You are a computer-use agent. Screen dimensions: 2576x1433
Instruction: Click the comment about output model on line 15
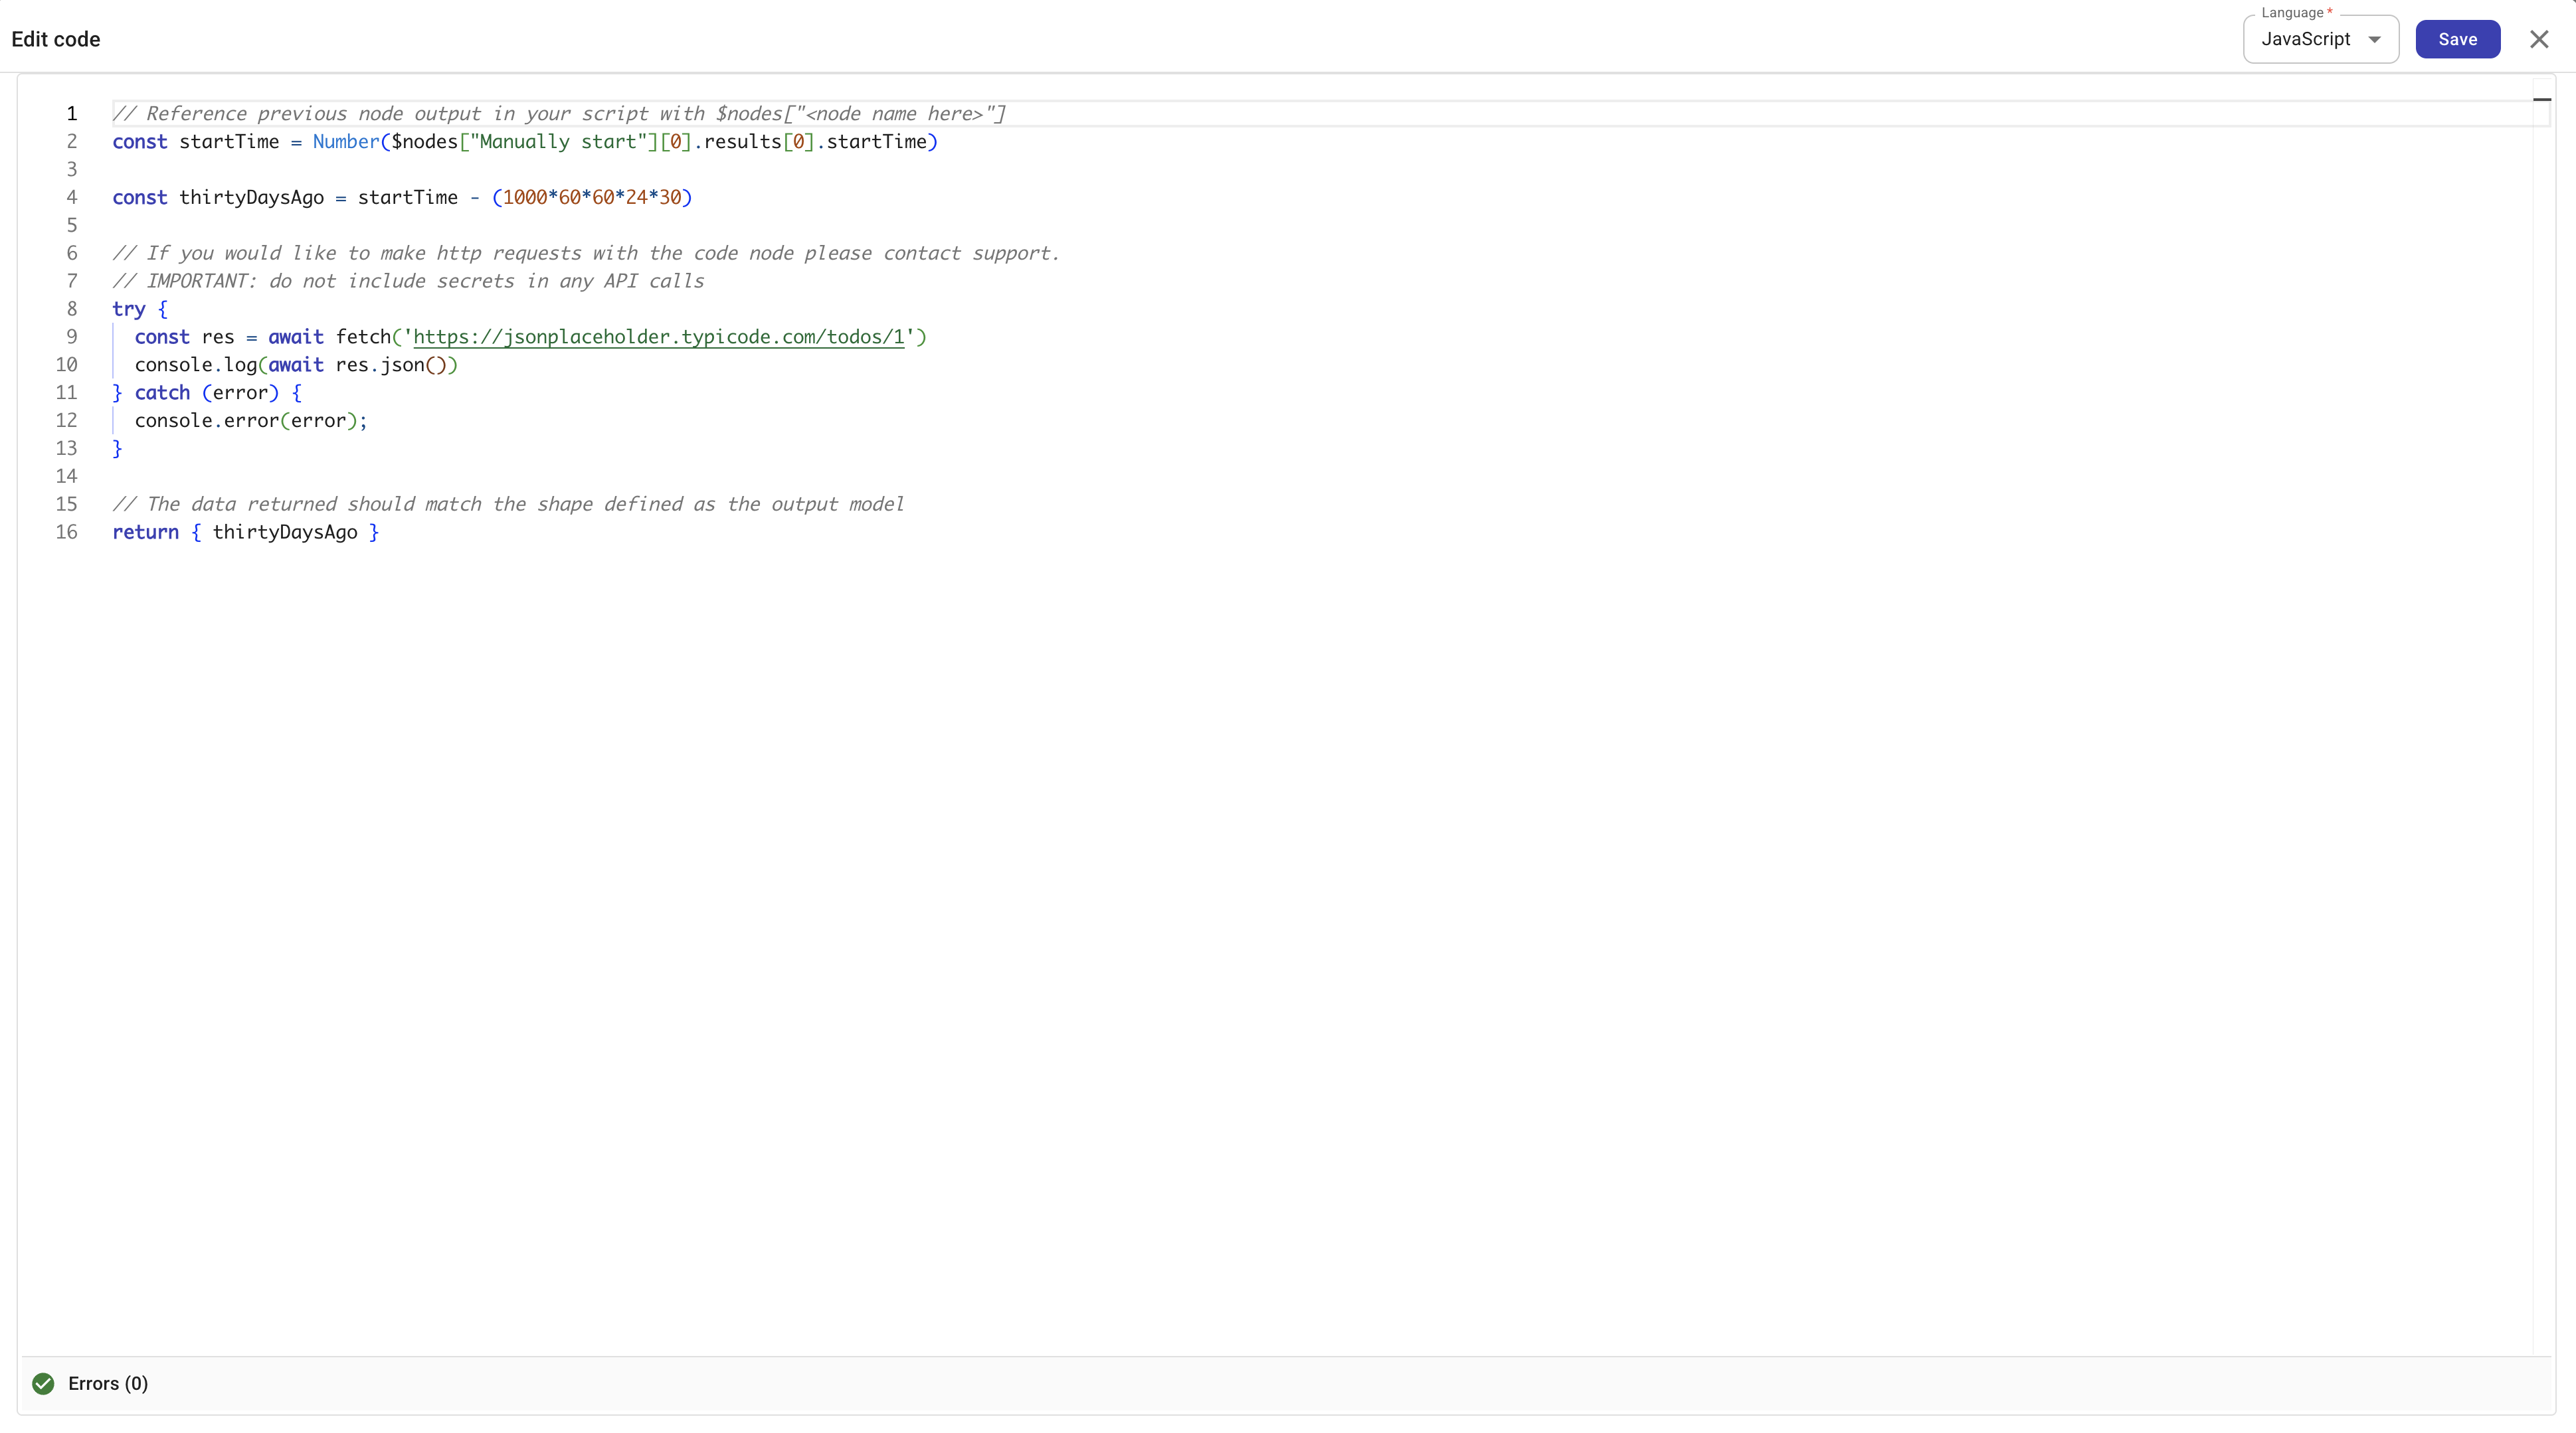point(508,504)
